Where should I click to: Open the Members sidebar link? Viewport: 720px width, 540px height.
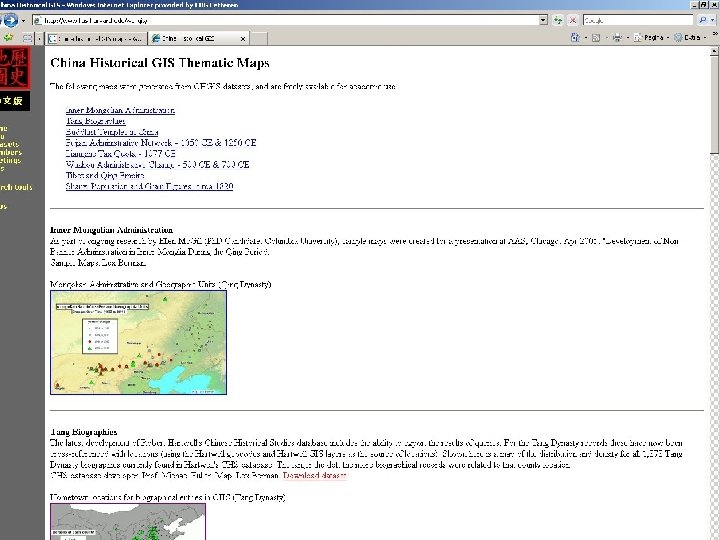coord(11,152)
